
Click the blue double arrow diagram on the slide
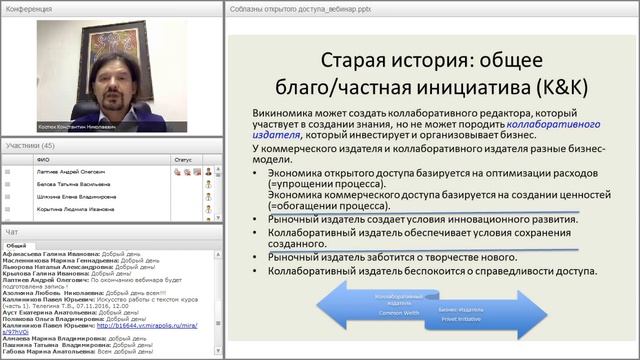(431, 310)
